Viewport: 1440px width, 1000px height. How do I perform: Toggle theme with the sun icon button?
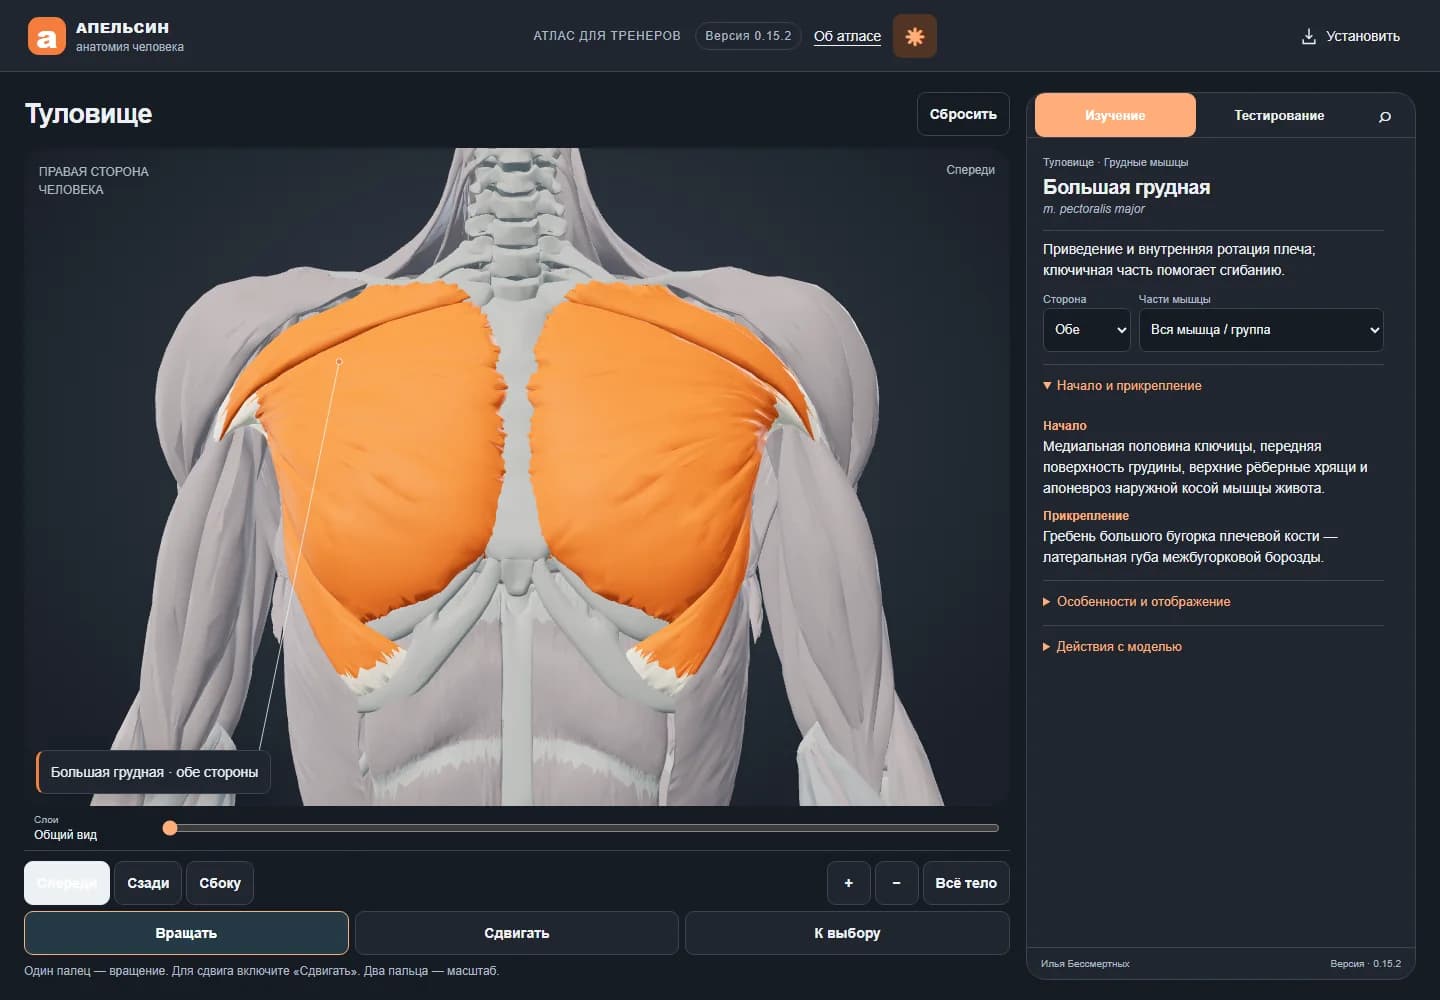click(914, 36)
